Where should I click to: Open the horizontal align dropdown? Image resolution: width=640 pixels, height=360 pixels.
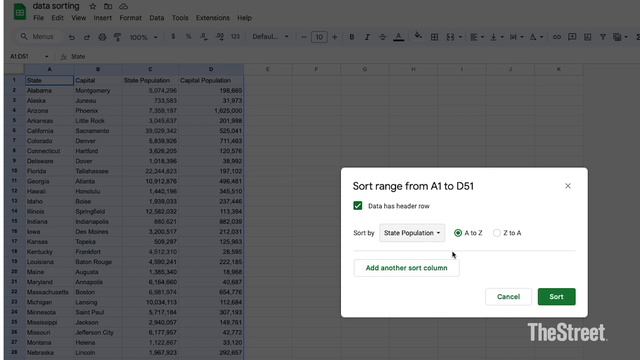tap(477, 37)
